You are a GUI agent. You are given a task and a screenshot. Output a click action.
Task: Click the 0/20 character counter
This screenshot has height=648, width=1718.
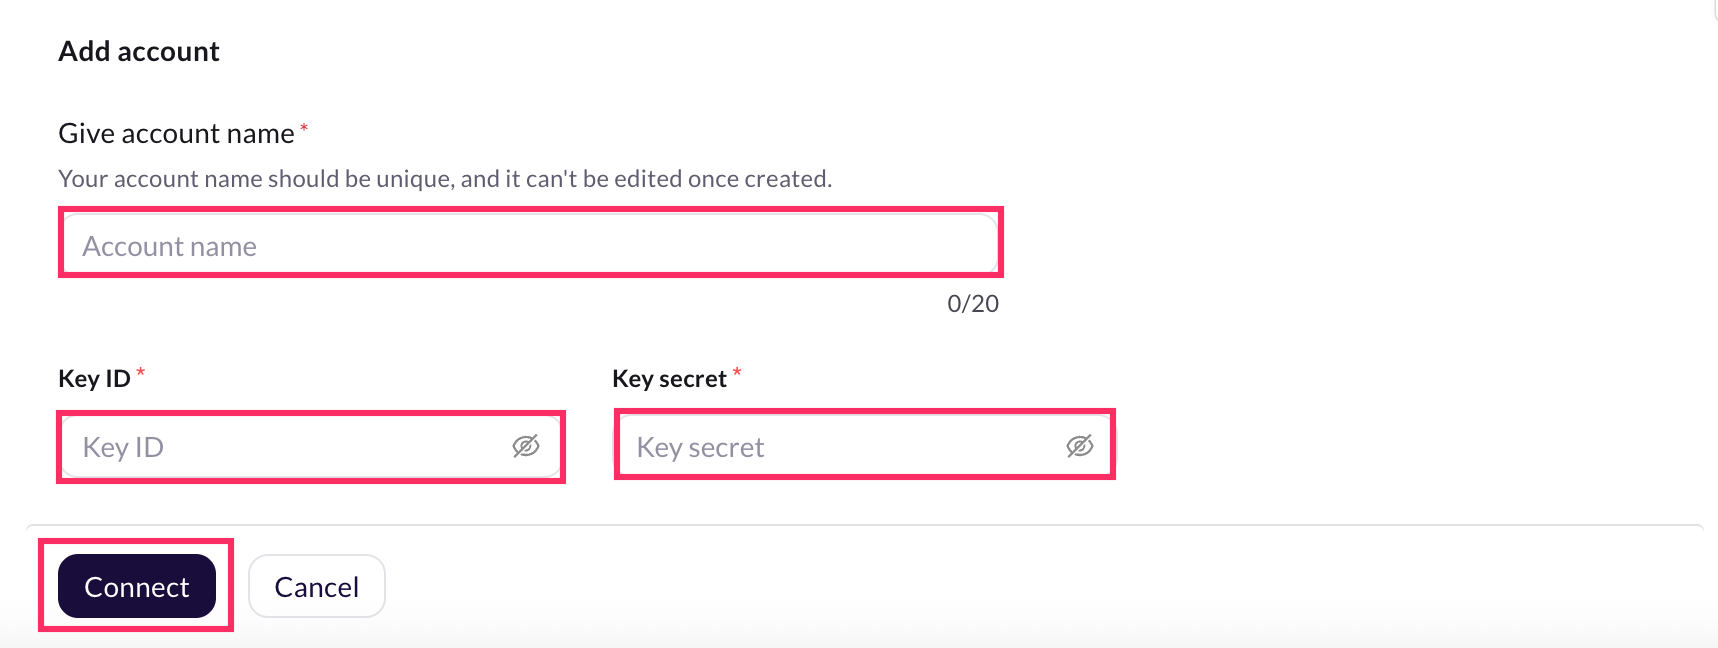973,303
